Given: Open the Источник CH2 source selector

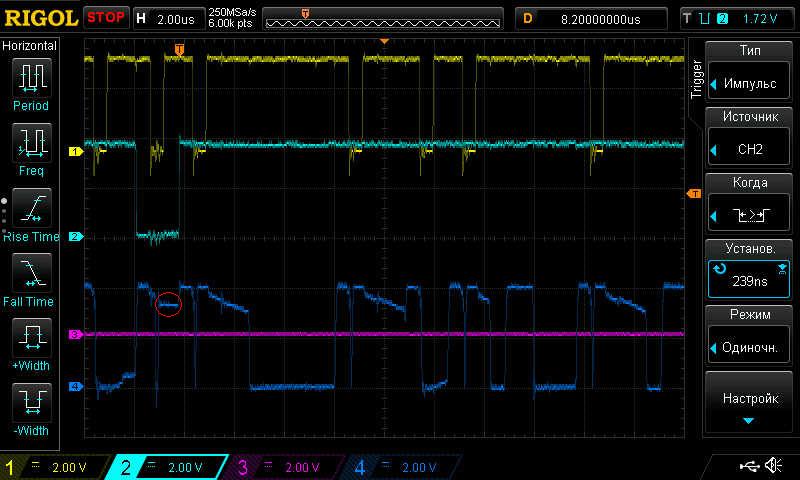Looking at the screenshot, I should pos(750,138).
